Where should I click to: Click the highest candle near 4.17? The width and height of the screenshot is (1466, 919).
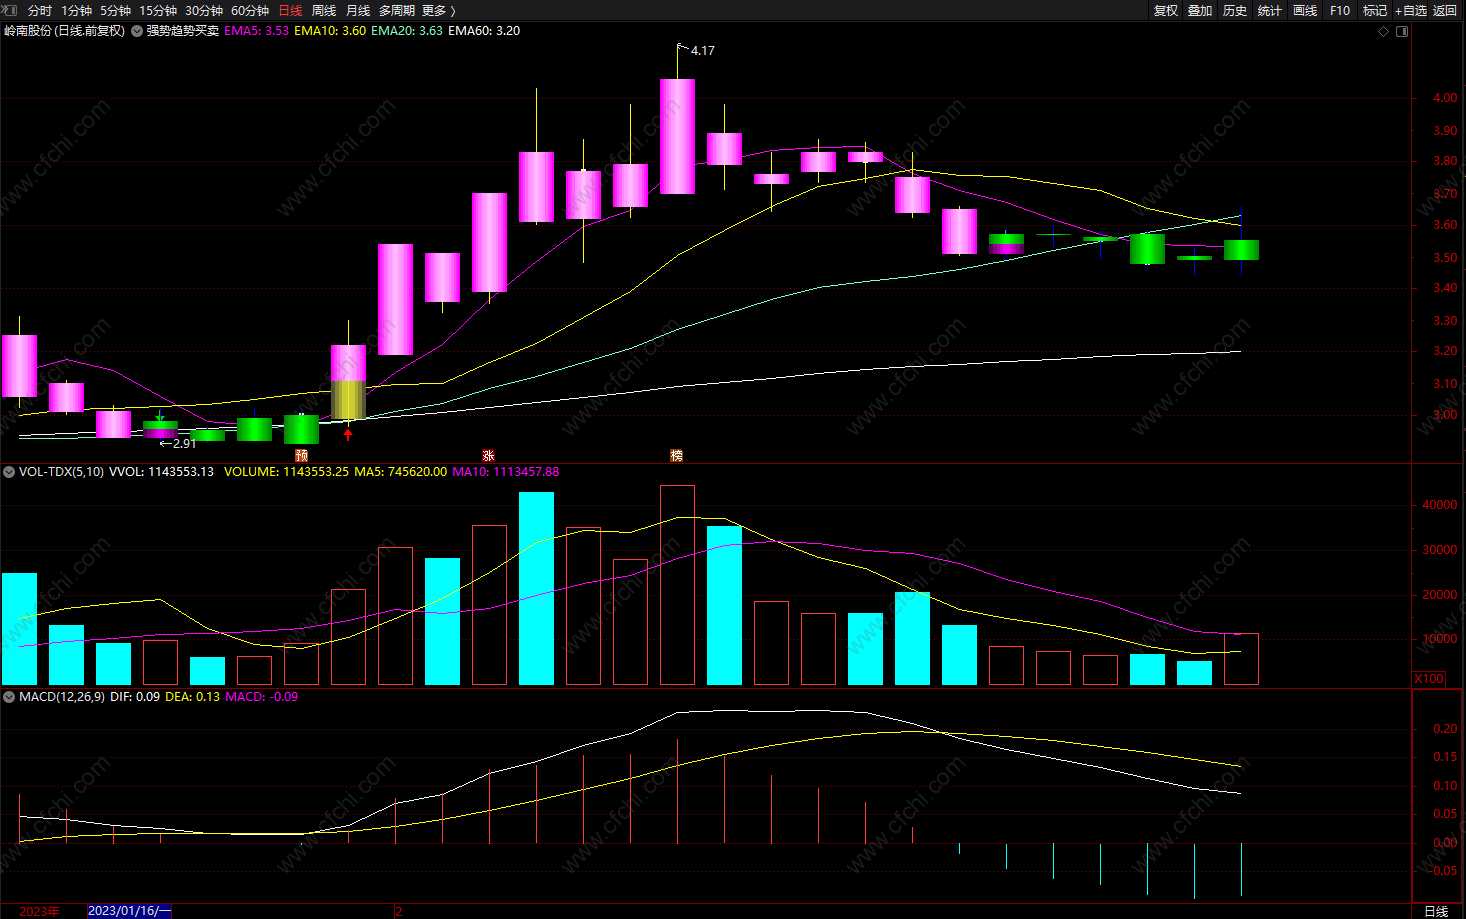[x=677, y=136]
